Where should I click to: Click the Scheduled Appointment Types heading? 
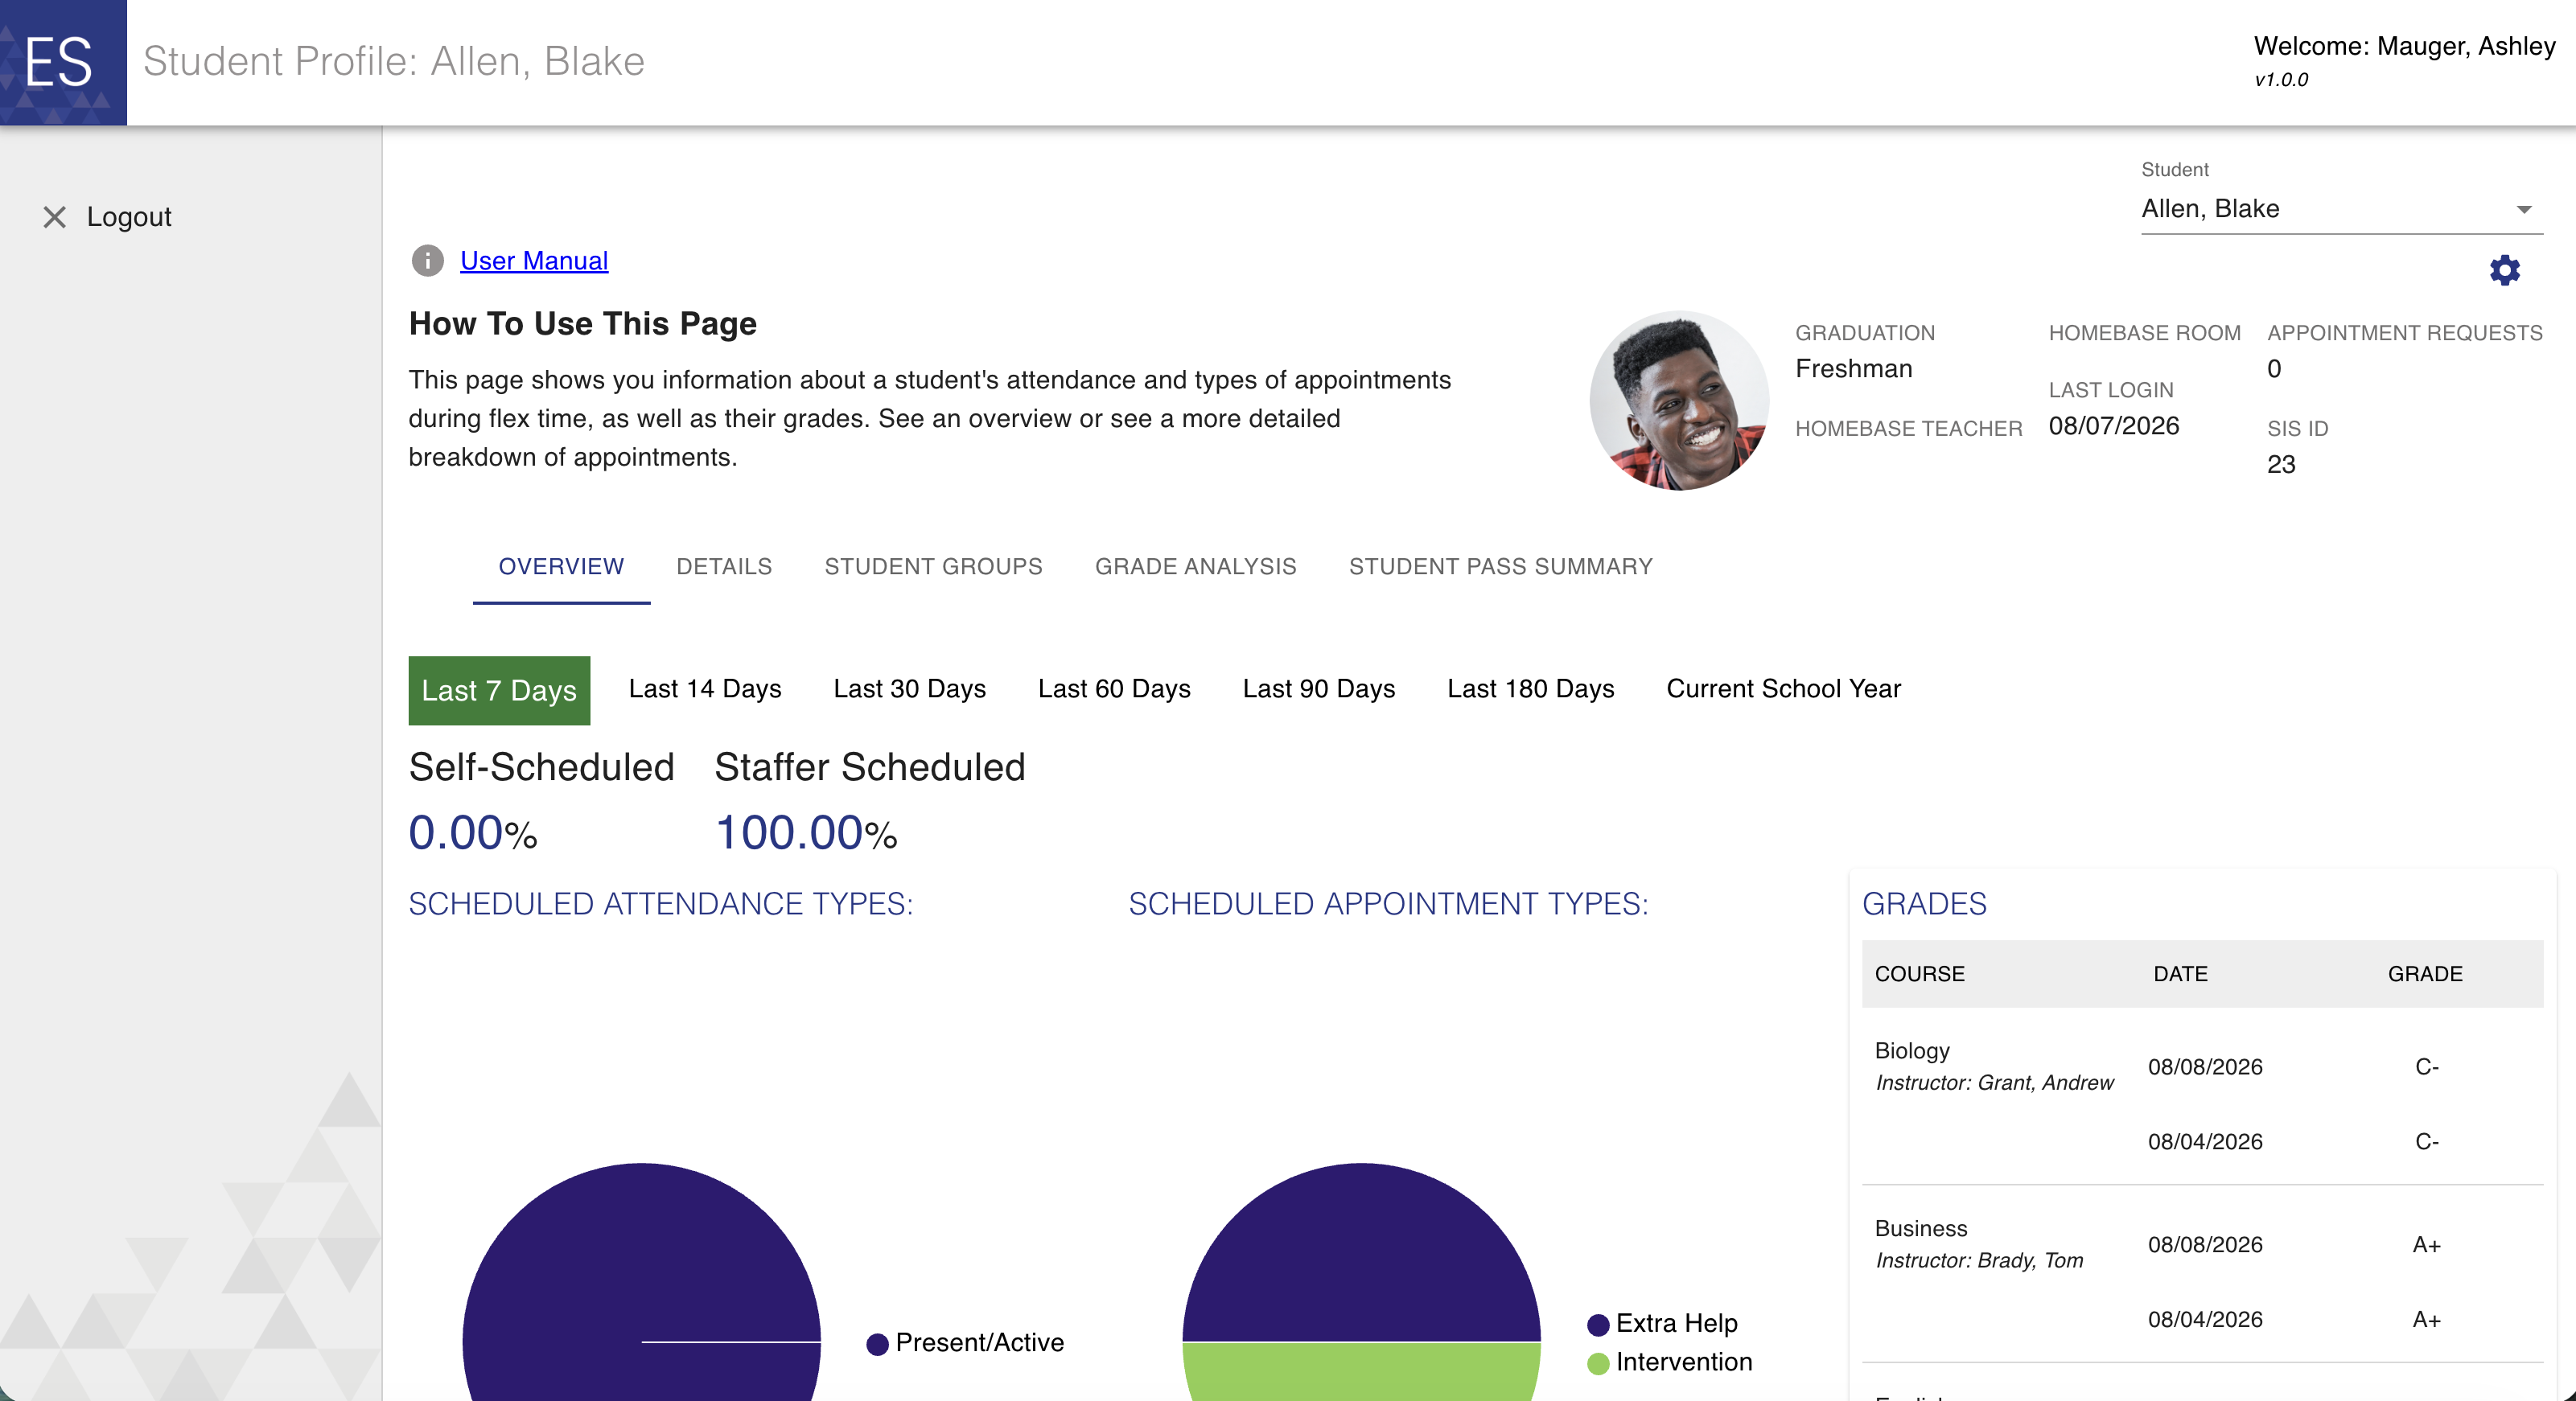(1388, 904)
